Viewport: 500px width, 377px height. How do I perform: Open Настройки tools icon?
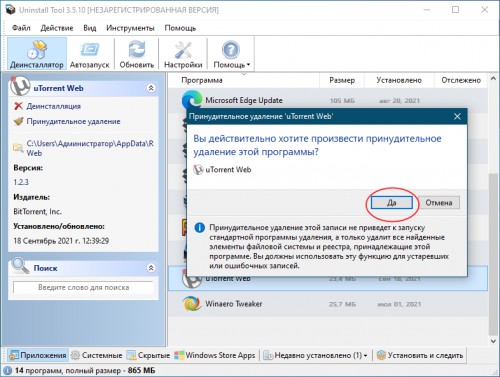pos(183,50)
